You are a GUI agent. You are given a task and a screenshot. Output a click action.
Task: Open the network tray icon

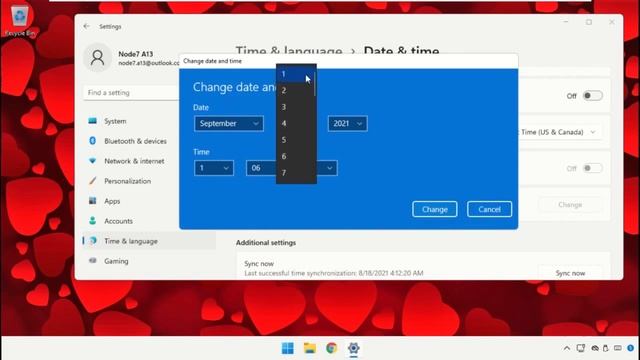580,348
